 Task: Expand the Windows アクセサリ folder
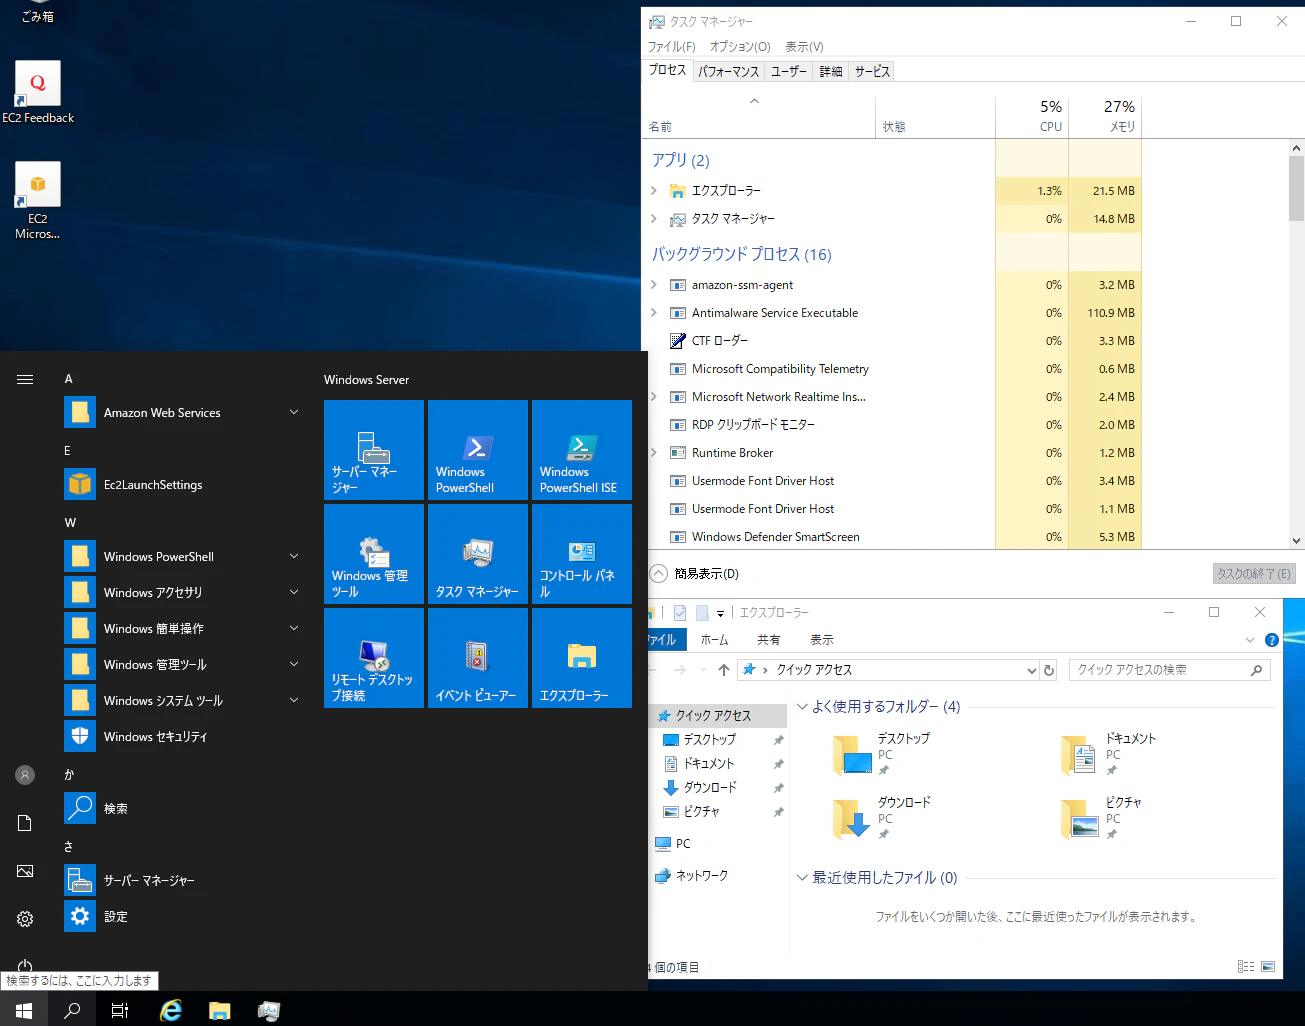coord(294,592)
